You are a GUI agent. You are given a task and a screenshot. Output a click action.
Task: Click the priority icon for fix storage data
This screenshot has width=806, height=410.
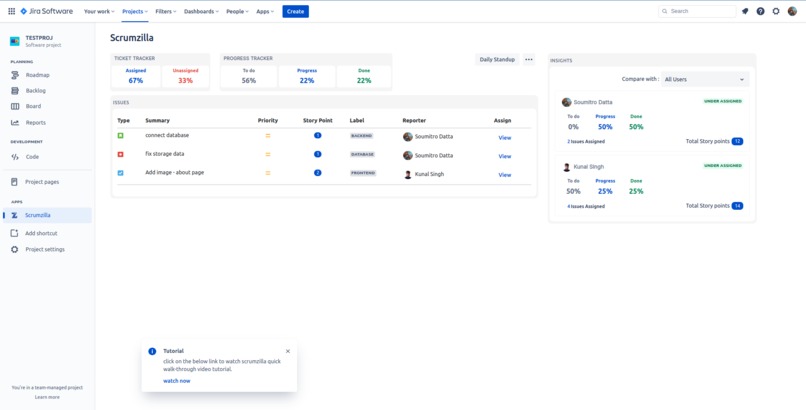tap(268, 154)
